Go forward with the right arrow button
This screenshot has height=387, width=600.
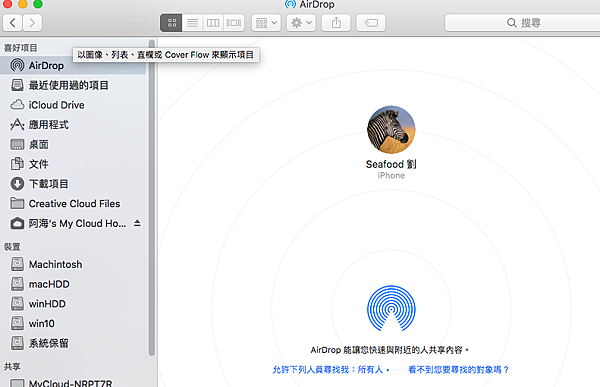[32, 23]
